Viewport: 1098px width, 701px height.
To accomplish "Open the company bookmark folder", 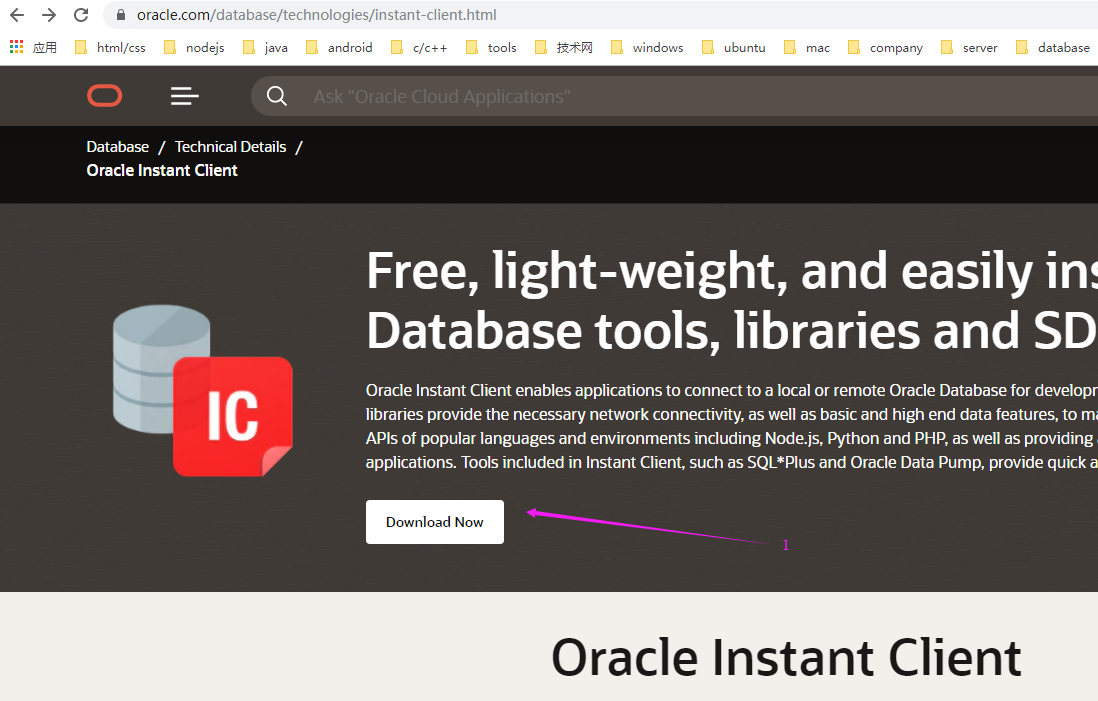I will (x=885, y=47).
